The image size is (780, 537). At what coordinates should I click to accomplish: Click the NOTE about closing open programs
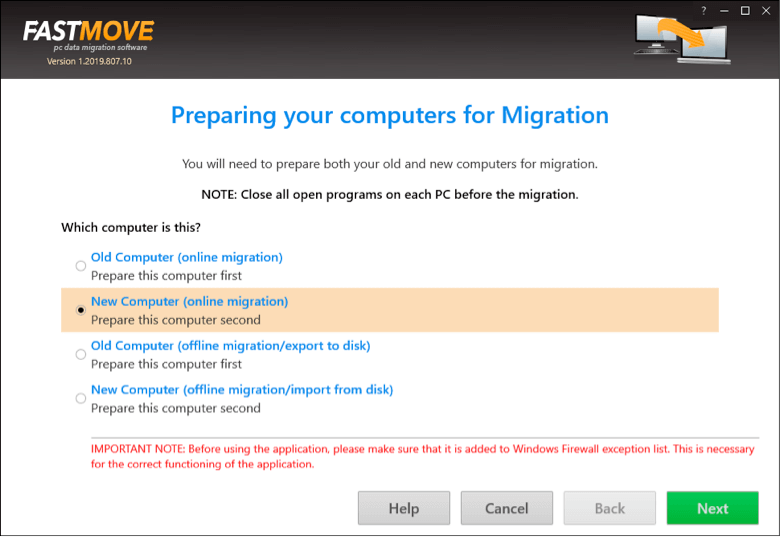click(x=390, y=194)
